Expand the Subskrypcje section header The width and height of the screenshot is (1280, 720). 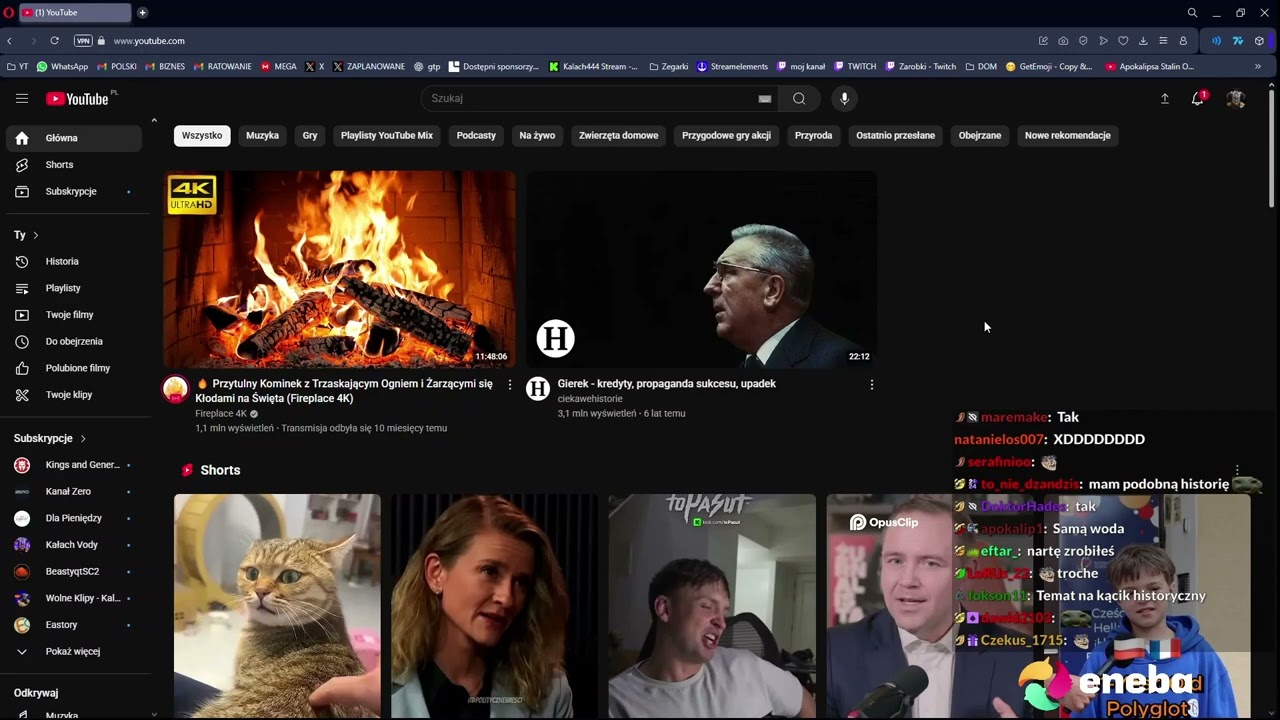(x=50, y=438)
